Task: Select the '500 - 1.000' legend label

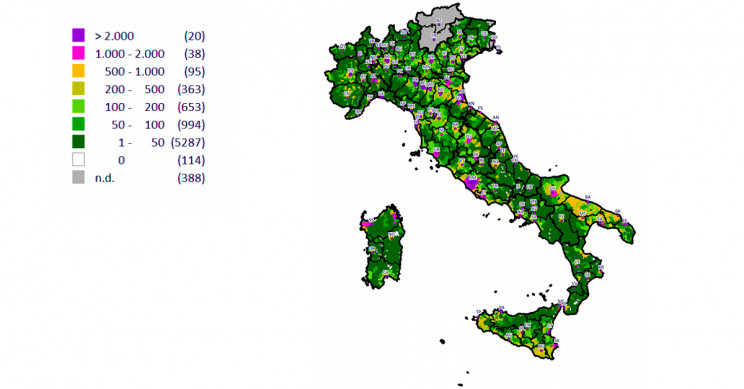Action: click(x=135, y=72)
